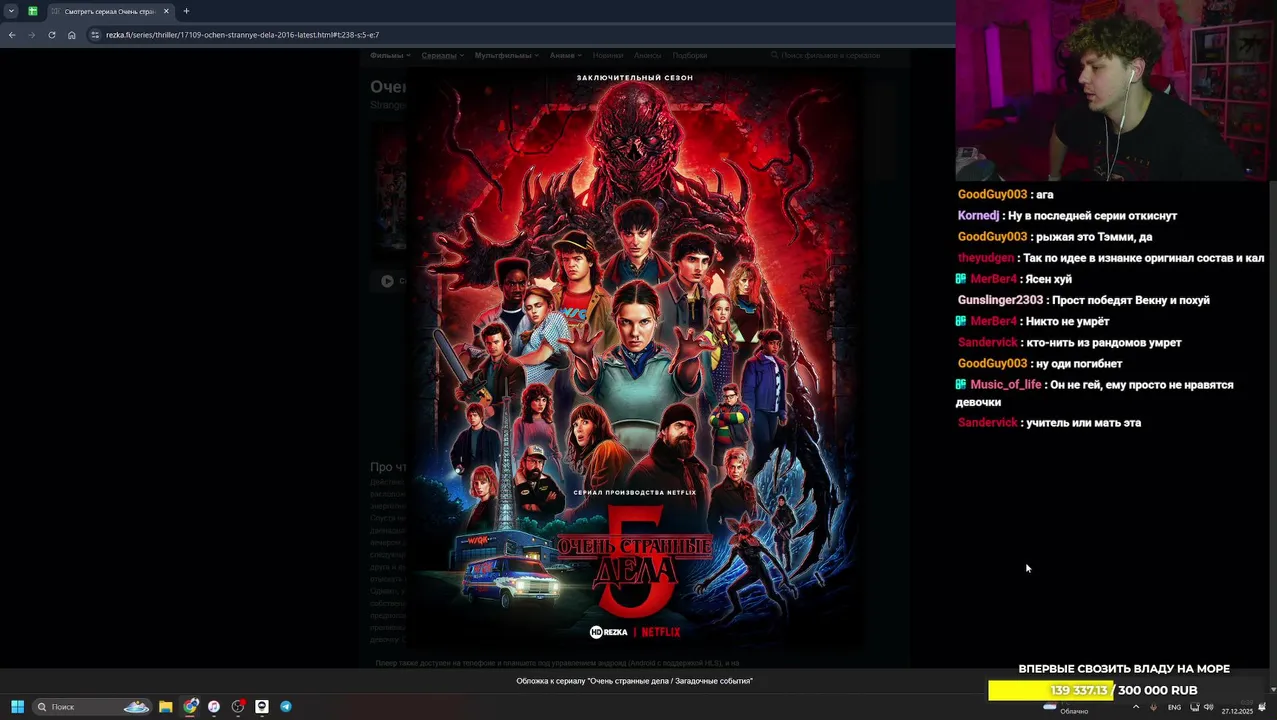Click Sandervick on the 'учитель или мать эта' line
This screenshot has width=1277, height=720.
[987, 423]
